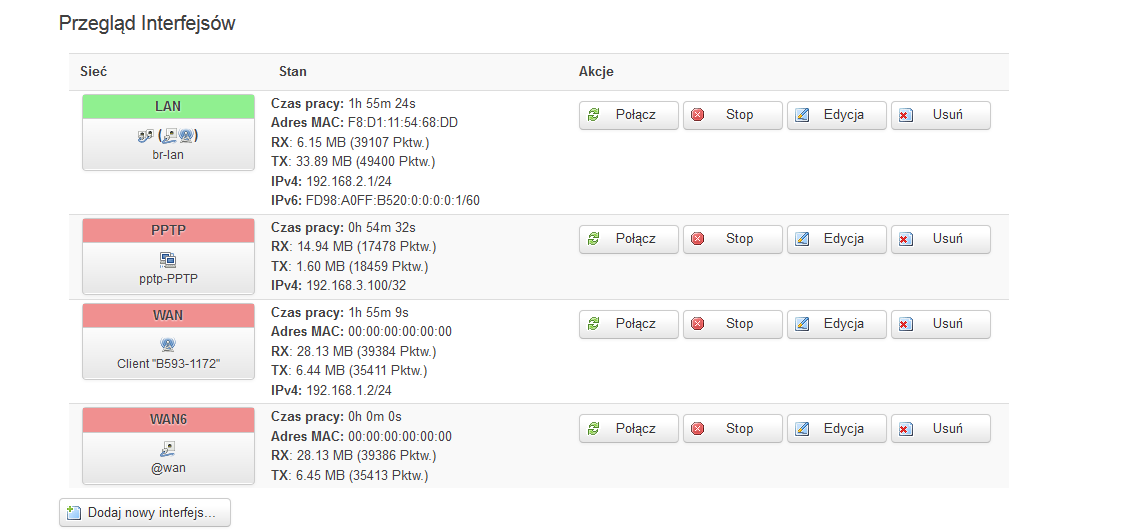Image resolution: width=1134 pixels, height=530 pixels.
Task: Click the red WAN6 network header
Action: tap(169, 420)
